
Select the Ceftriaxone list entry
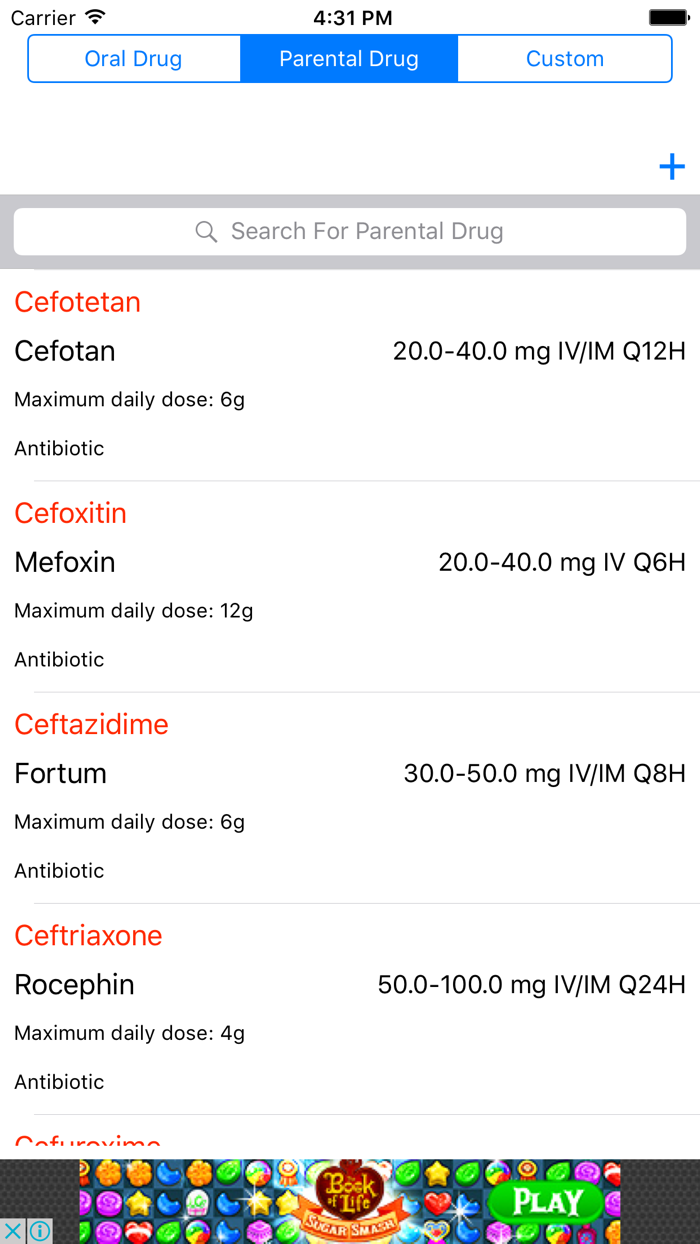(x=88, y=935)
